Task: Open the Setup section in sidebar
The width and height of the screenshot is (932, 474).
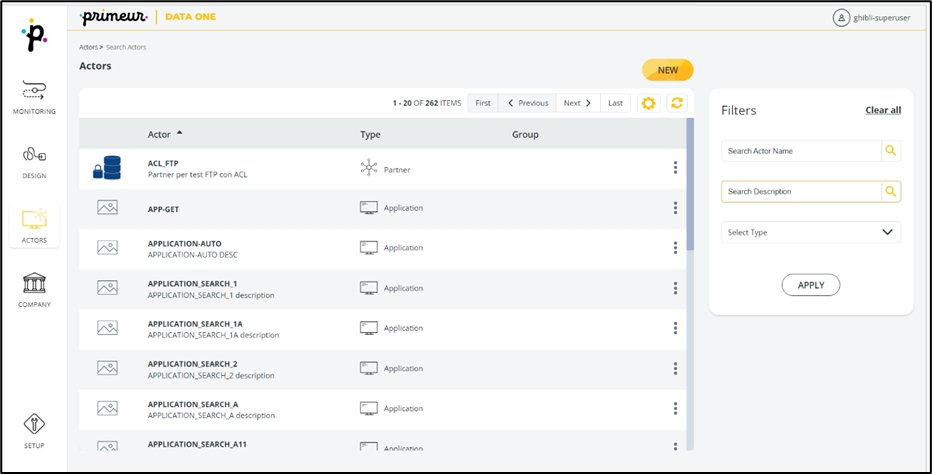Action: [34, 428]
